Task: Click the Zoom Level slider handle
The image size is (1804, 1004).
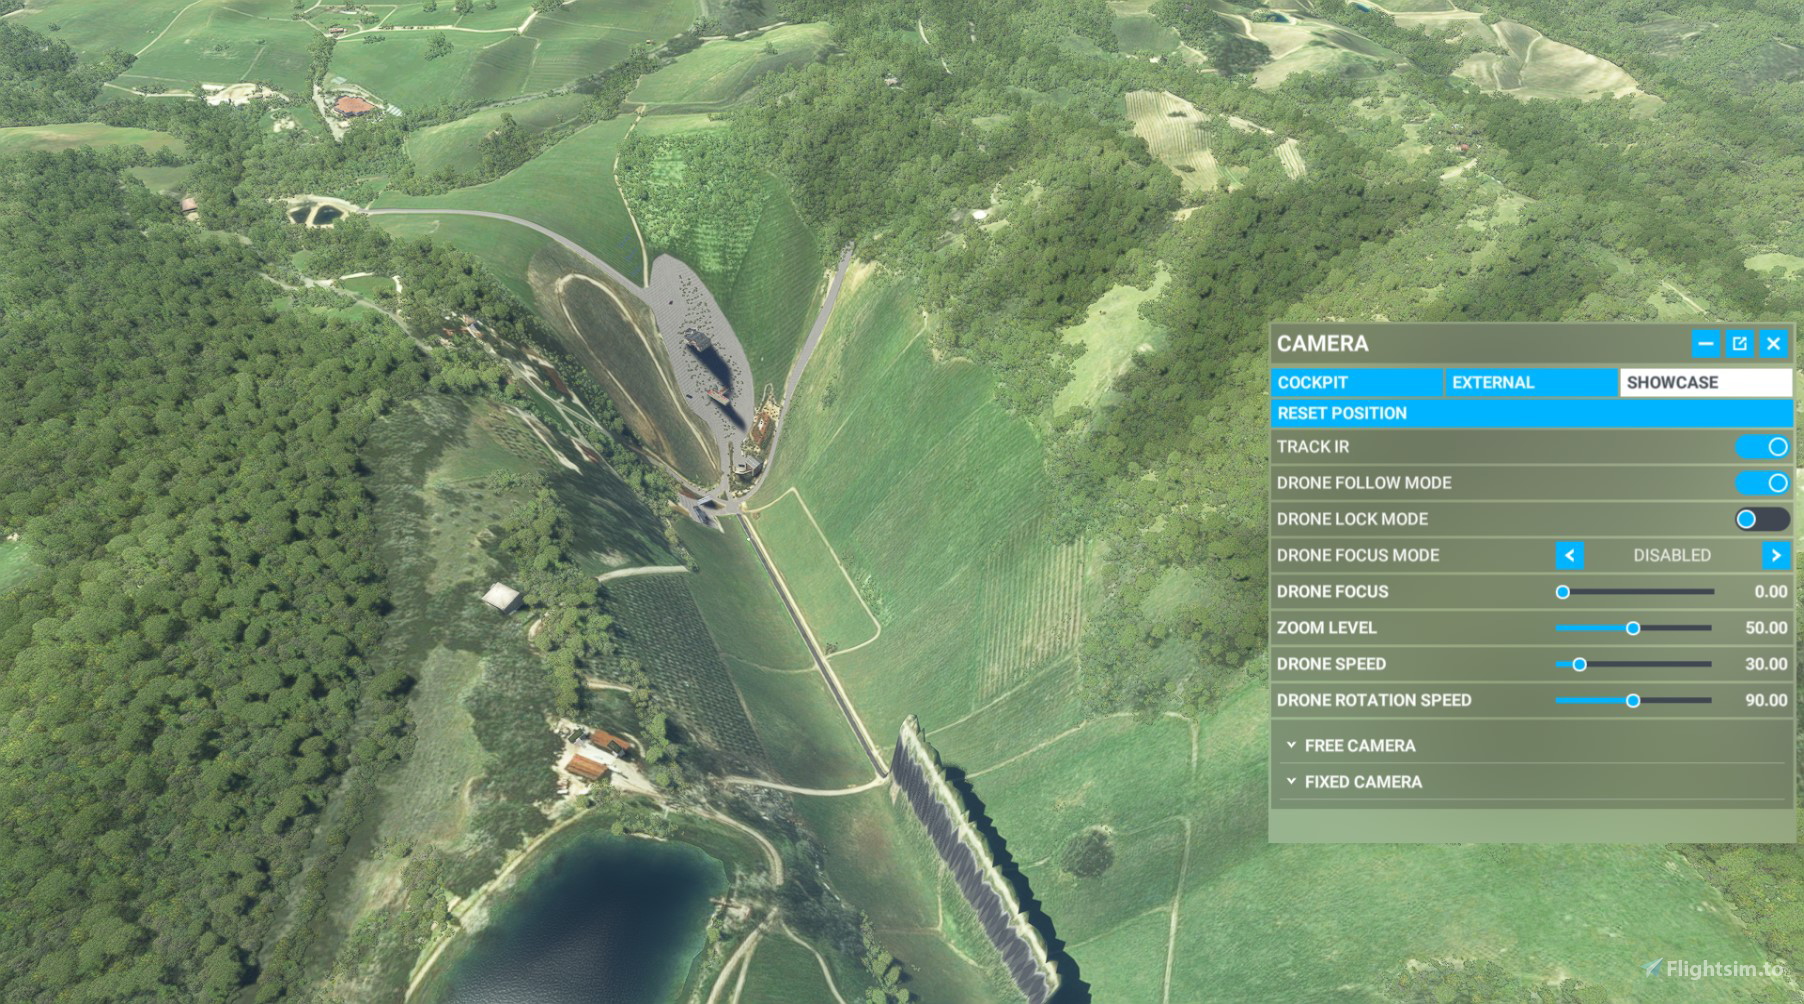Action: (x=1634, y=628)
